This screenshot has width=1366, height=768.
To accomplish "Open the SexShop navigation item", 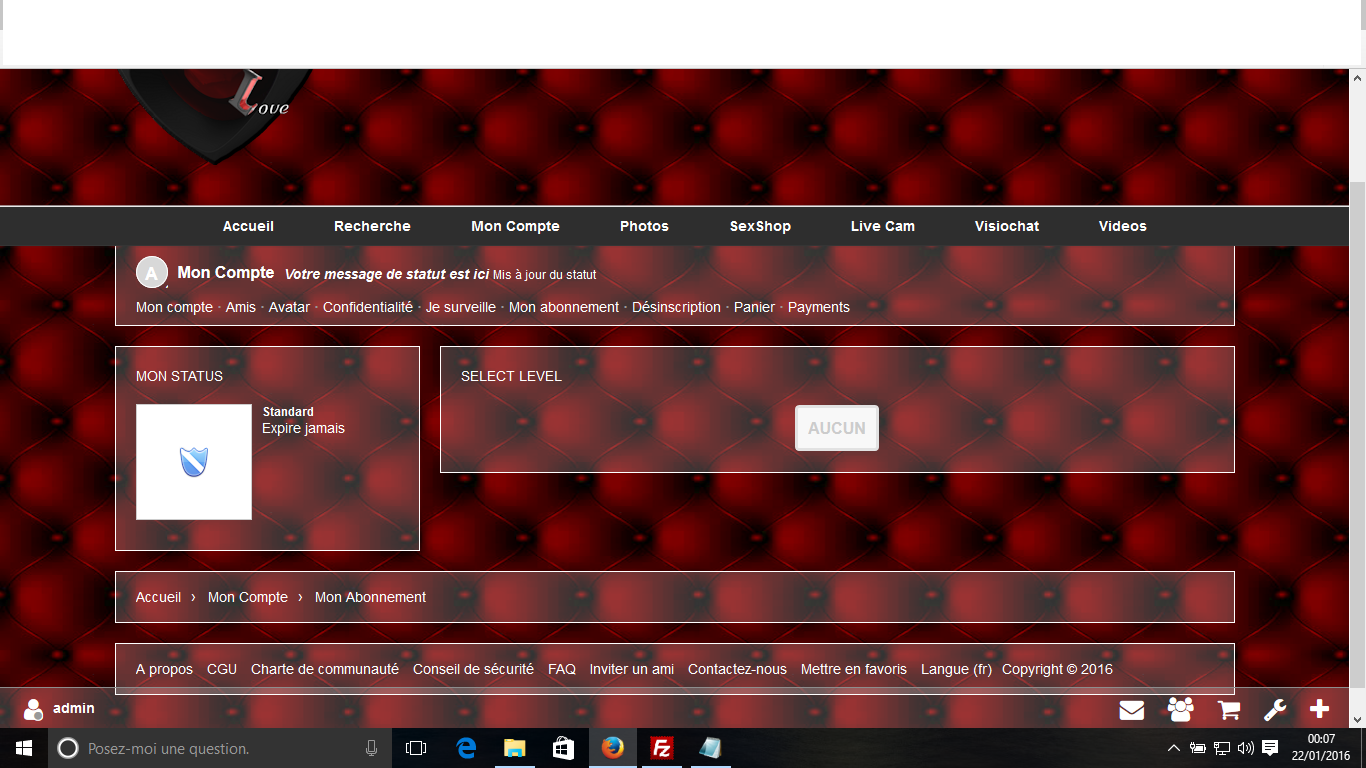I will pyautogui.click(x=760, y=226).
